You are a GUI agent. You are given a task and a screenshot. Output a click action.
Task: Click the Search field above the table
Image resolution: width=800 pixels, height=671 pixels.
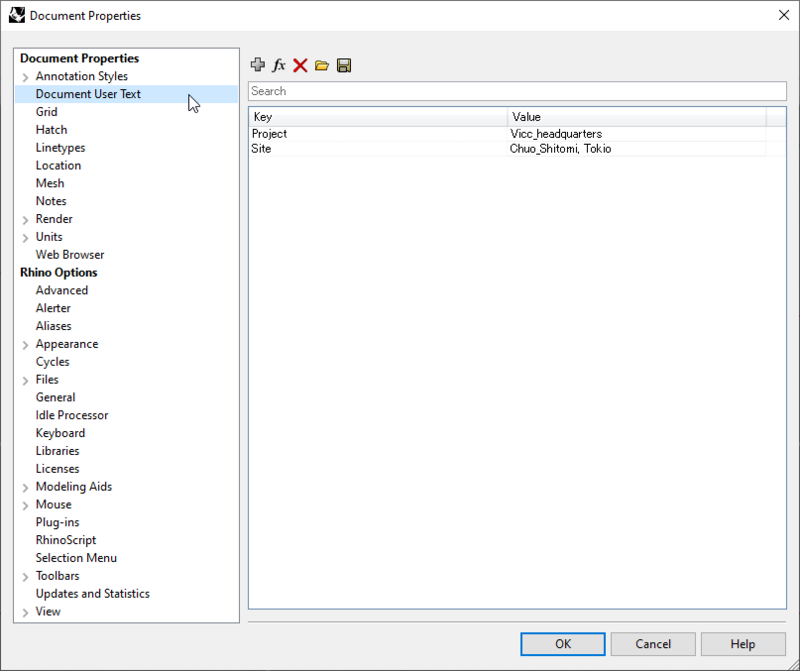[517, 91]
